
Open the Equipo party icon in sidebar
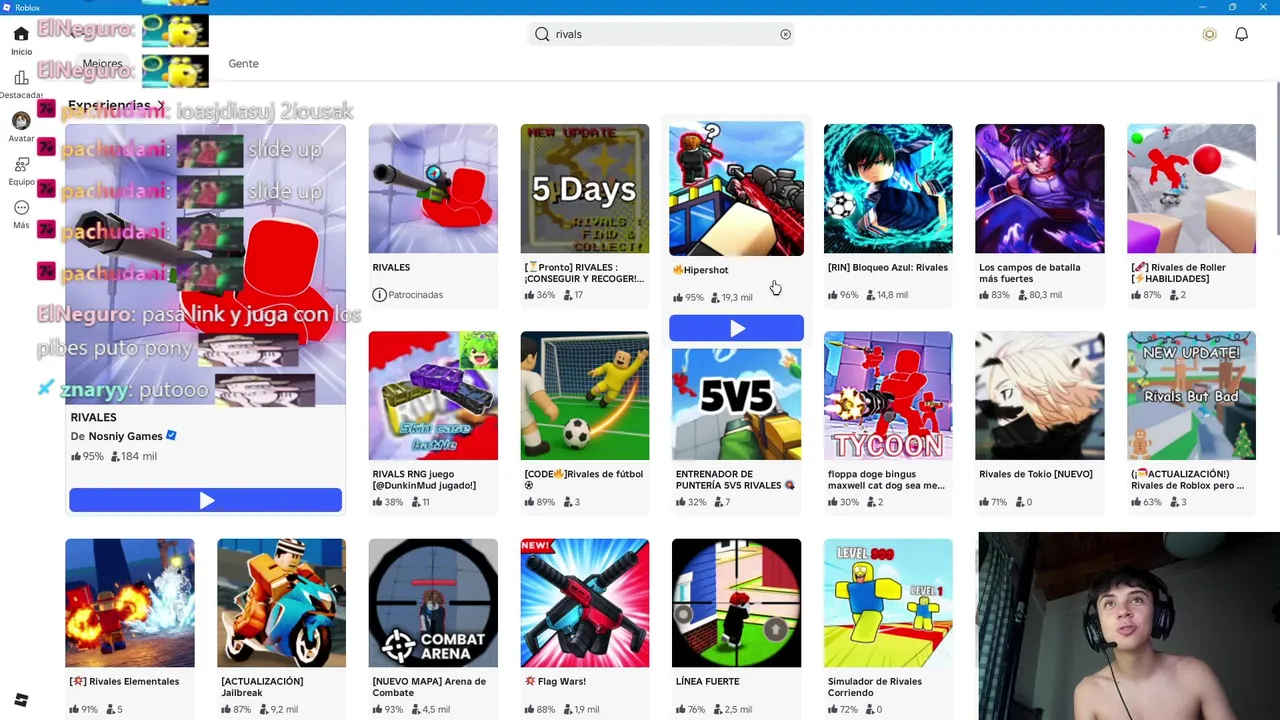[21, 165]
